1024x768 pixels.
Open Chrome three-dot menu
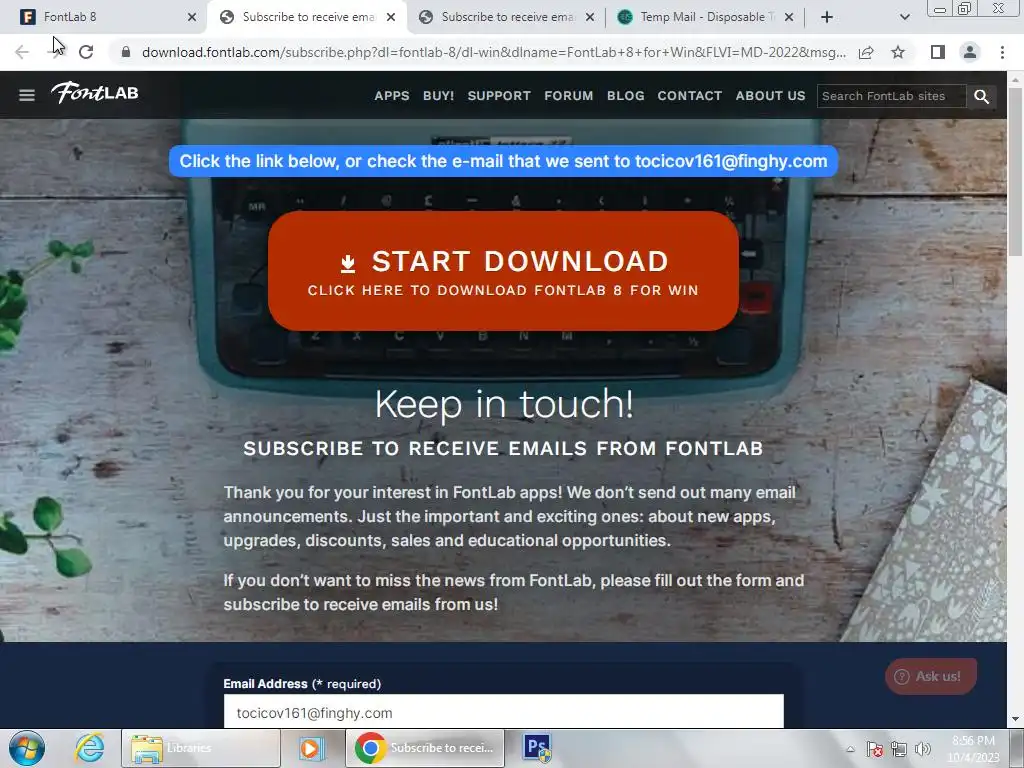point(1002,52)
